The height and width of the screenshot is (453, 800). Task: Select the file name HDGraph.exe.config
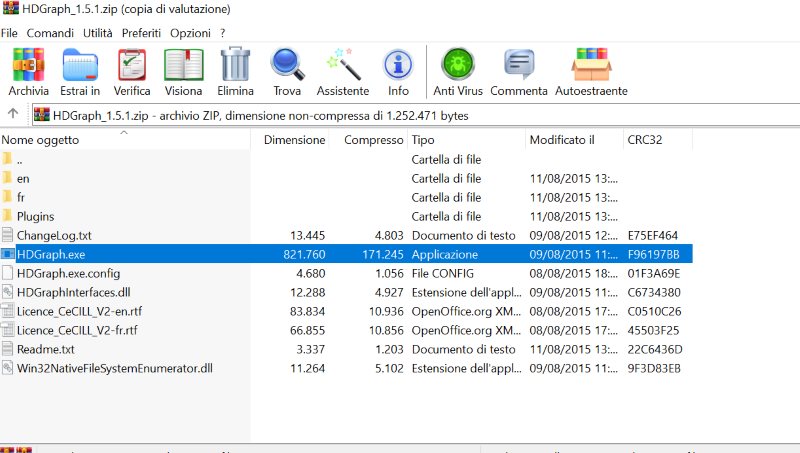point(68,273)
